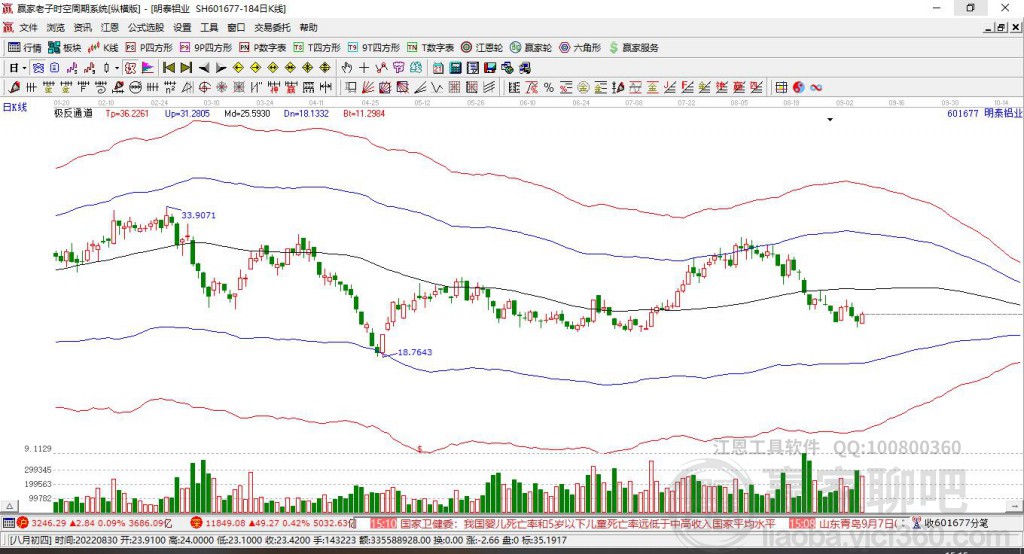Image resolution: width=1024 pixels, height=554 pixels.
Task: Click the small black triangle marker above chart
Action: click(830, 120)
